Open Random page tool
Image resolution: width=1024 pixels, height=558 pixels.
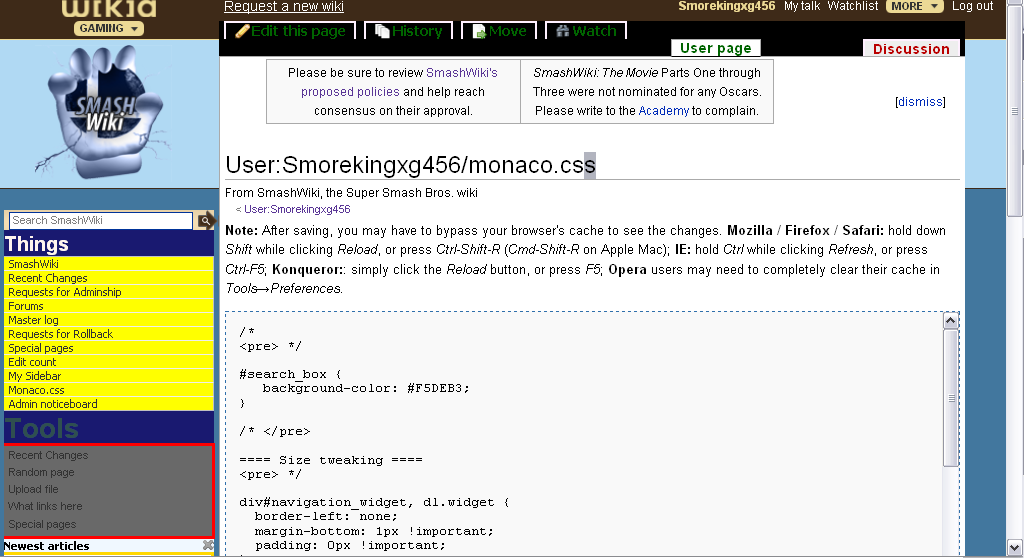41,472
